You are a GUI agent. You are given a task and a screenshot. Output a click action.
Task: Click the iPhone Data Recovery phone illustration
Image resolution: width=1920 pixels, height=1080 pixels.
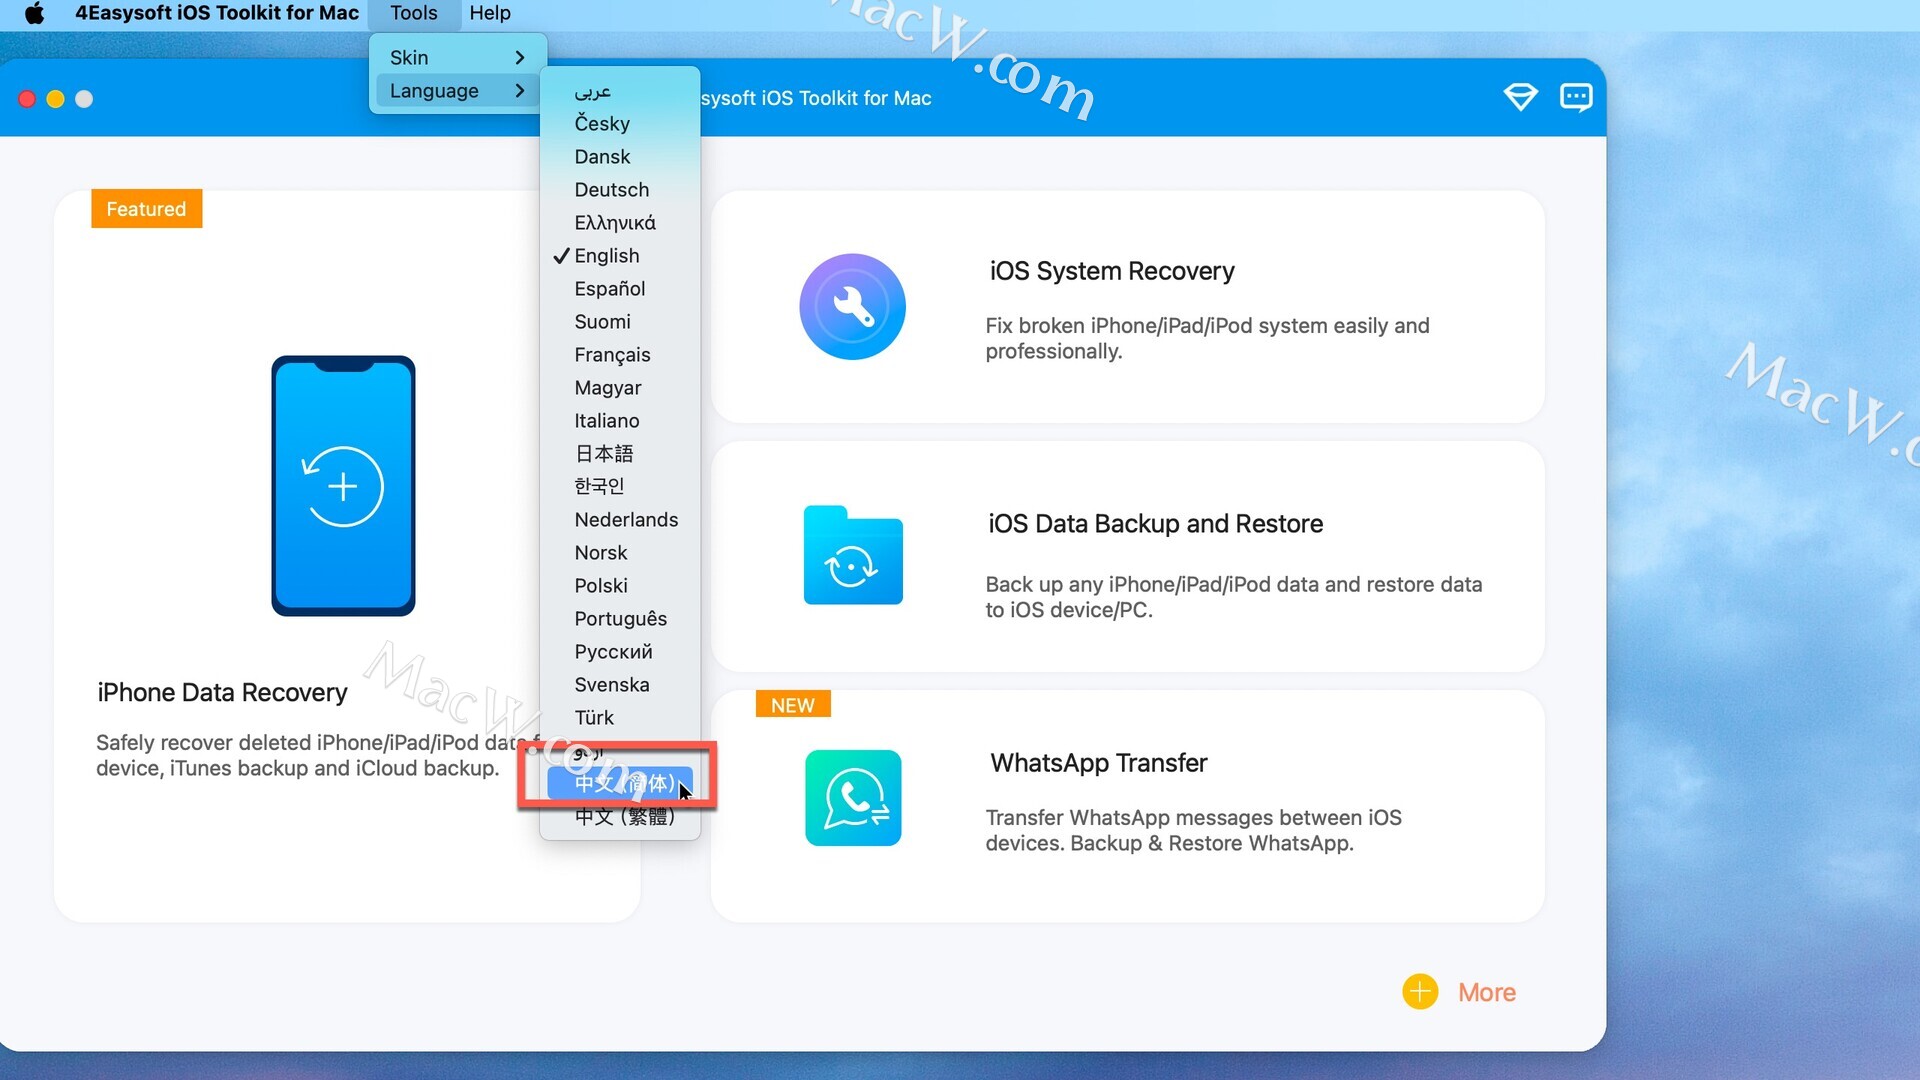tap(343, 486)
